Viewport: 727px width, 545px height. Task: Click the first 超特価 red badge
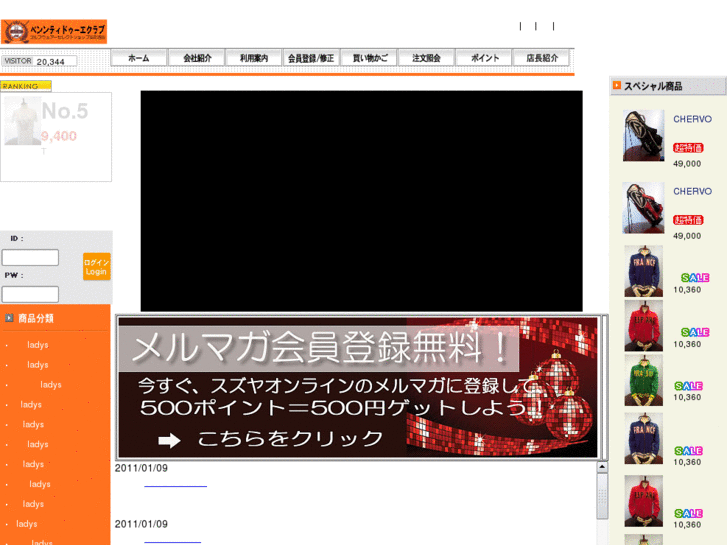click(688, 148)
